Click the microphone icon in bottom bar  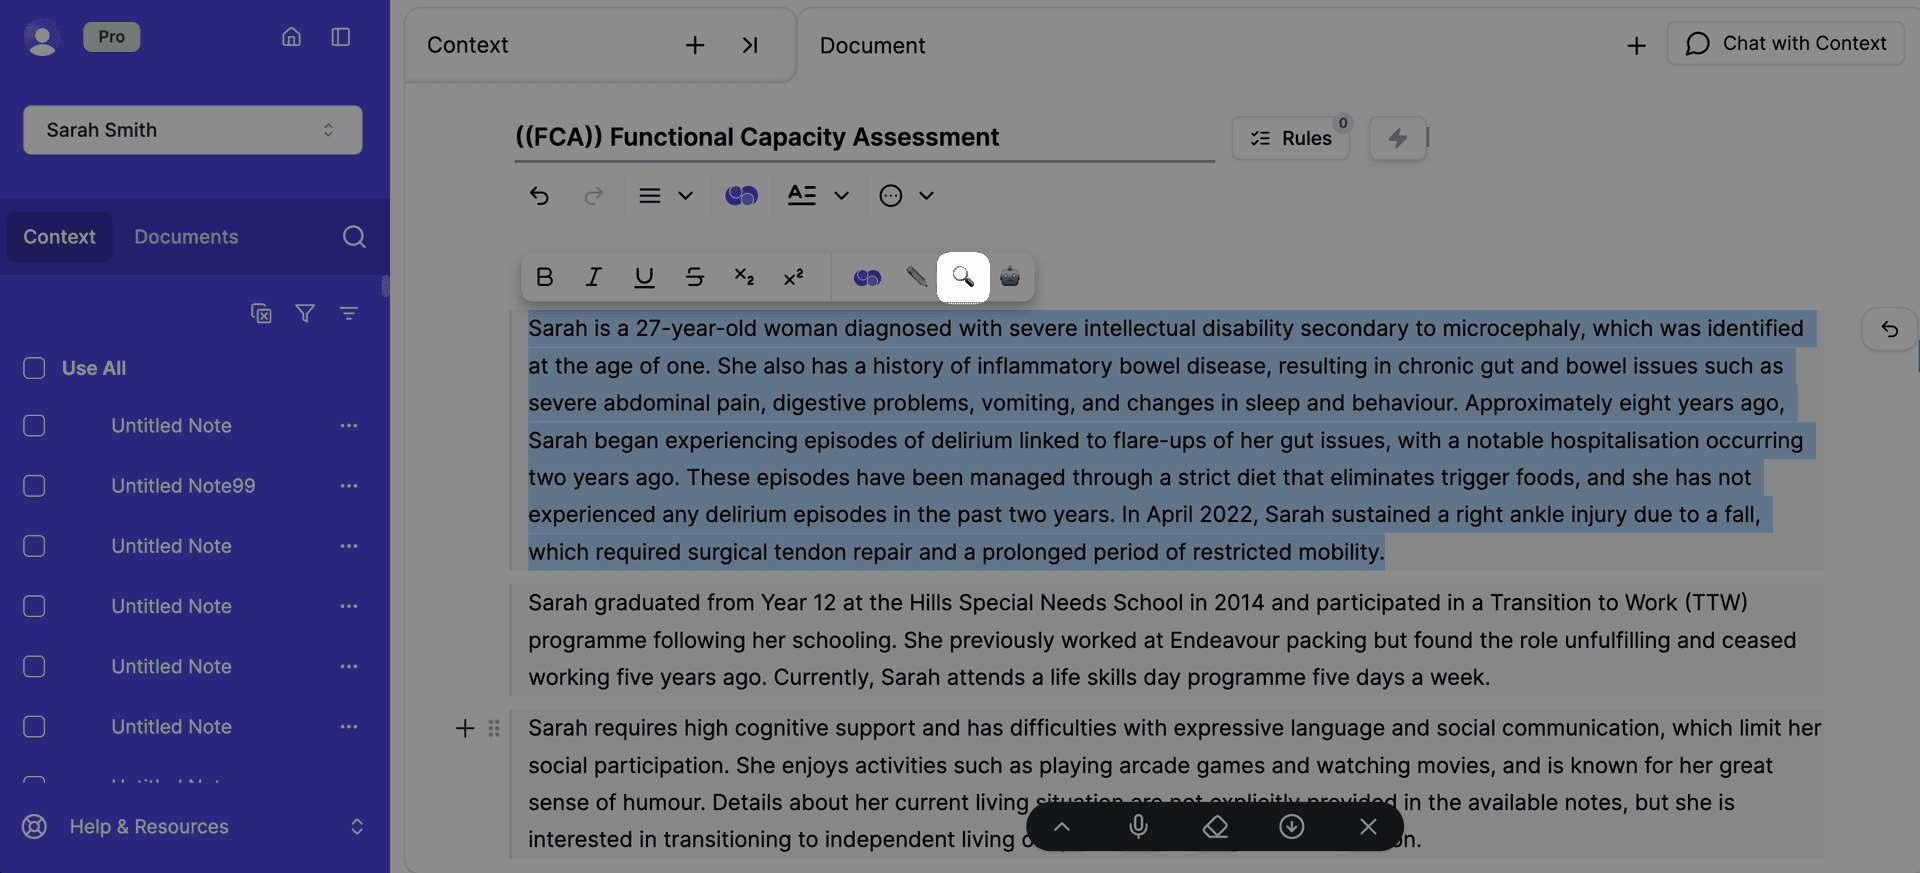click(x=1138, y=826)
